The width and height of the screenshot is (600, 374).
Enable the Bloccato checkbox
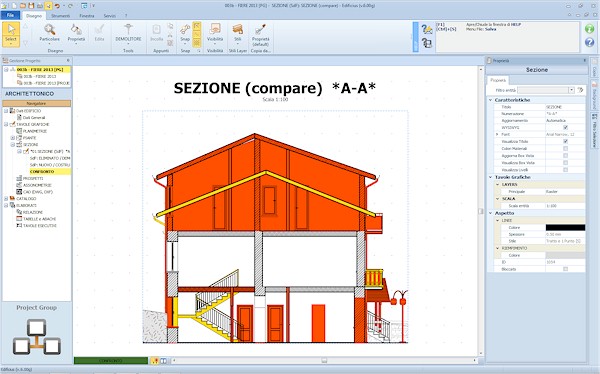(x=566, y=269)
